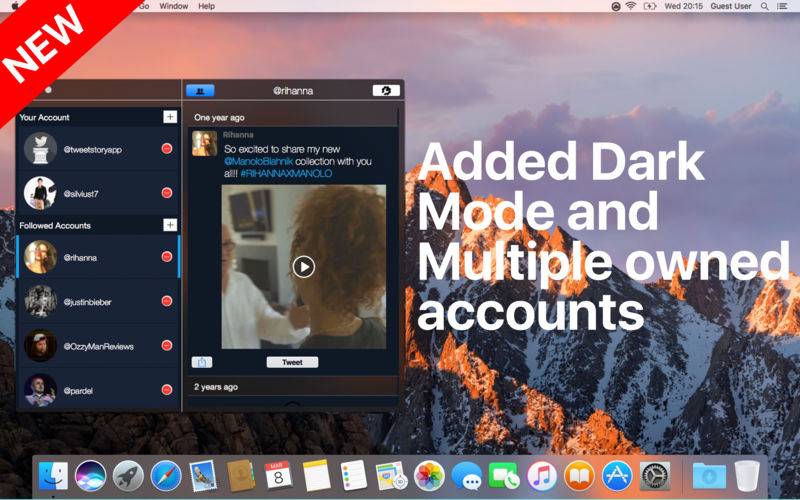Image resolution: width=800 pixels, height=500 pixels.
Task: Open Finder from the Dock
Action: pos(54,476)
